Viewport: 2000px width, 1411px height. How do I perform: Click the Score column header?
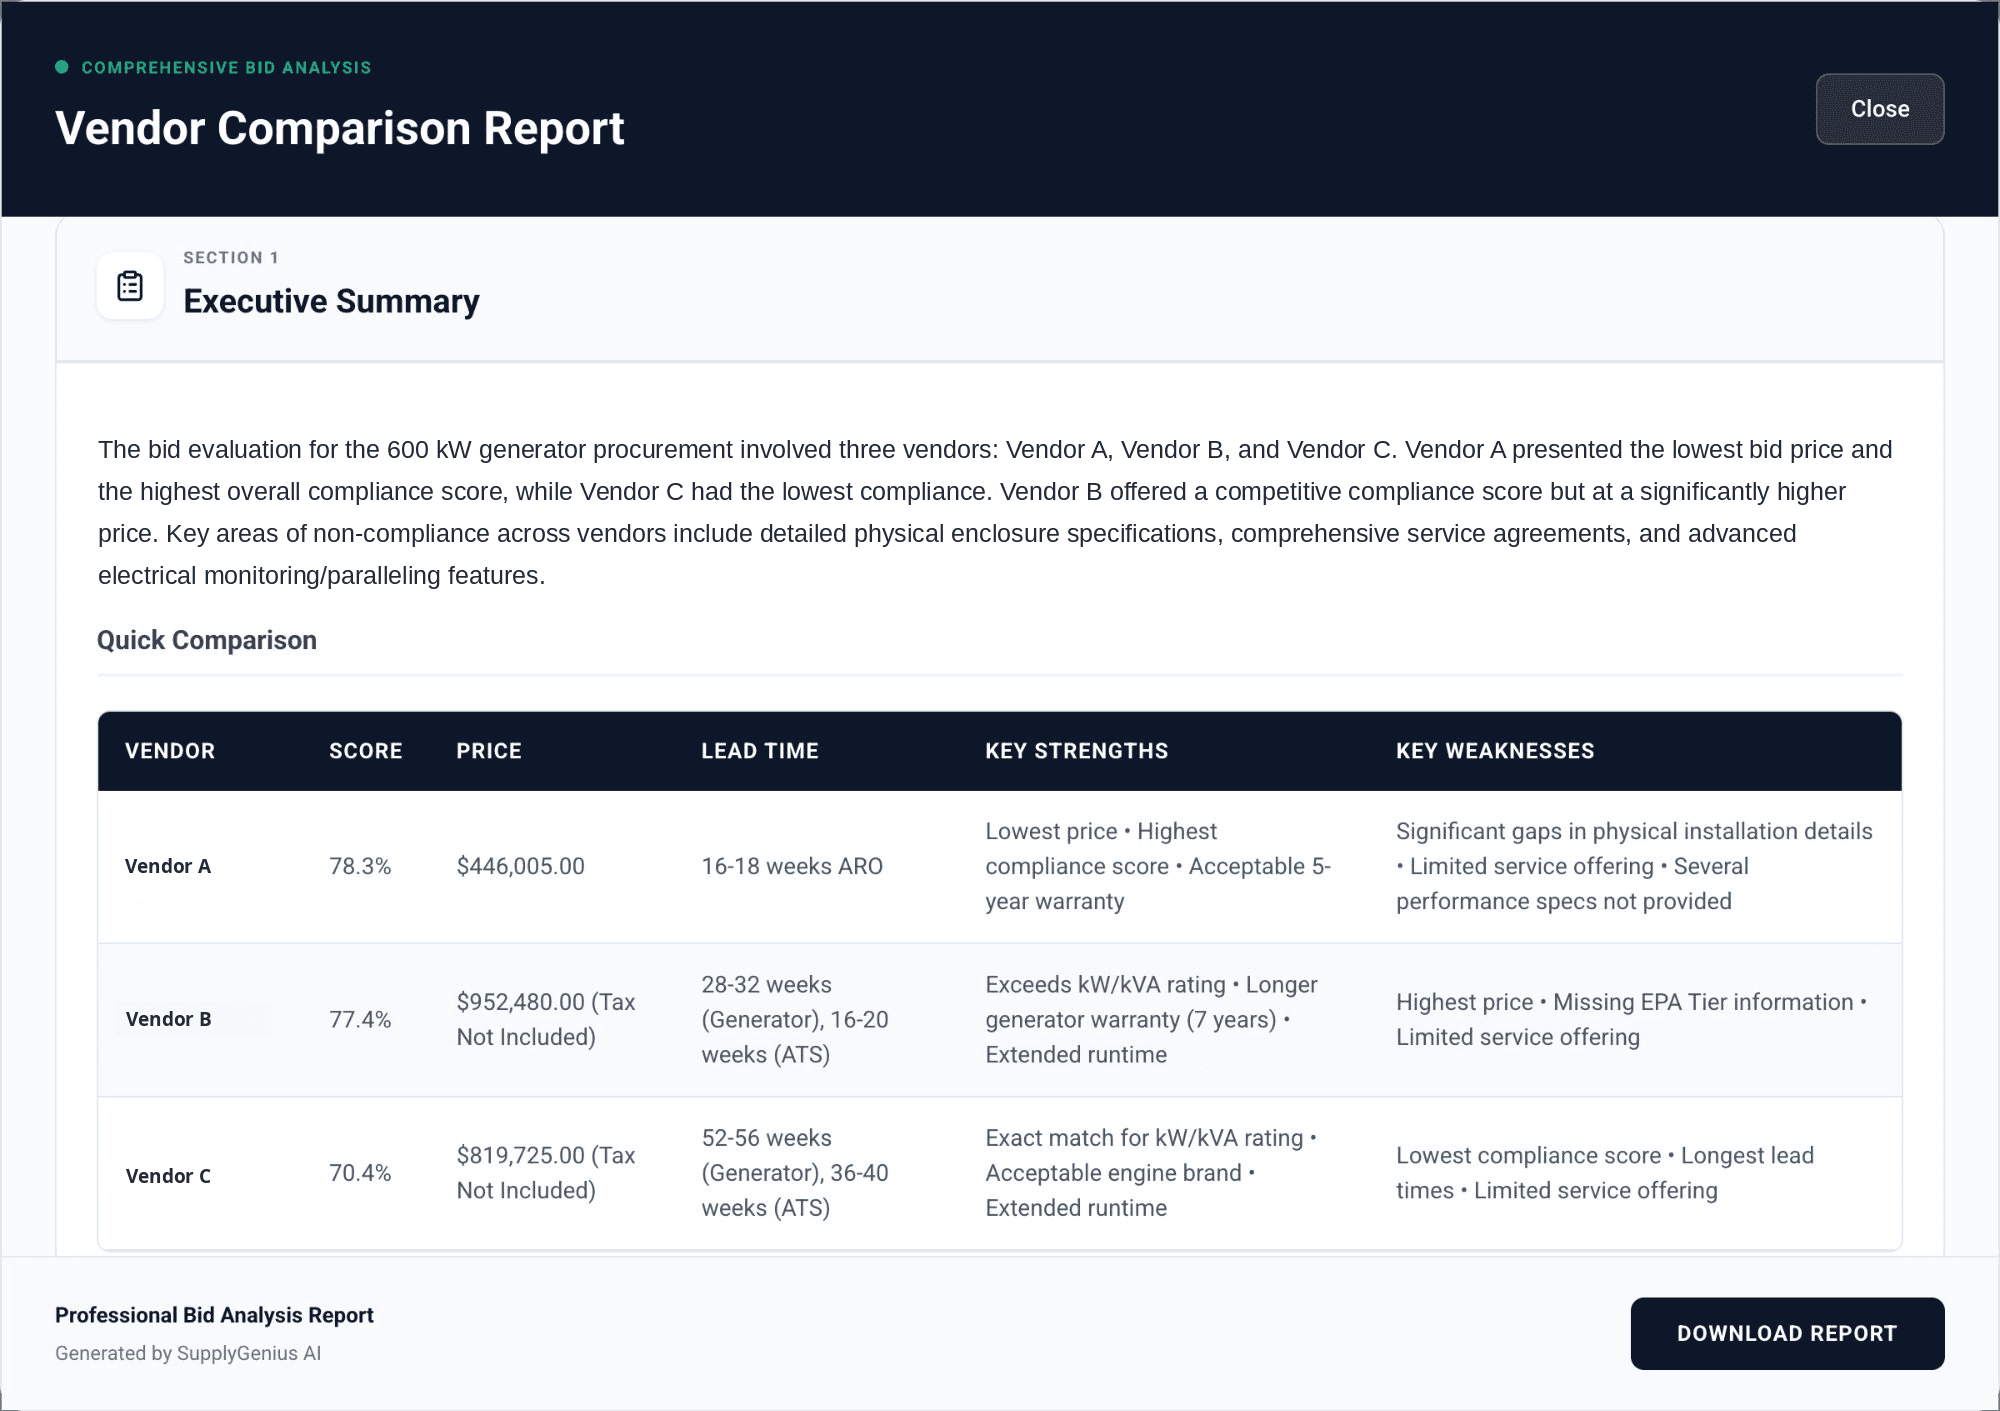coord(365,751)
